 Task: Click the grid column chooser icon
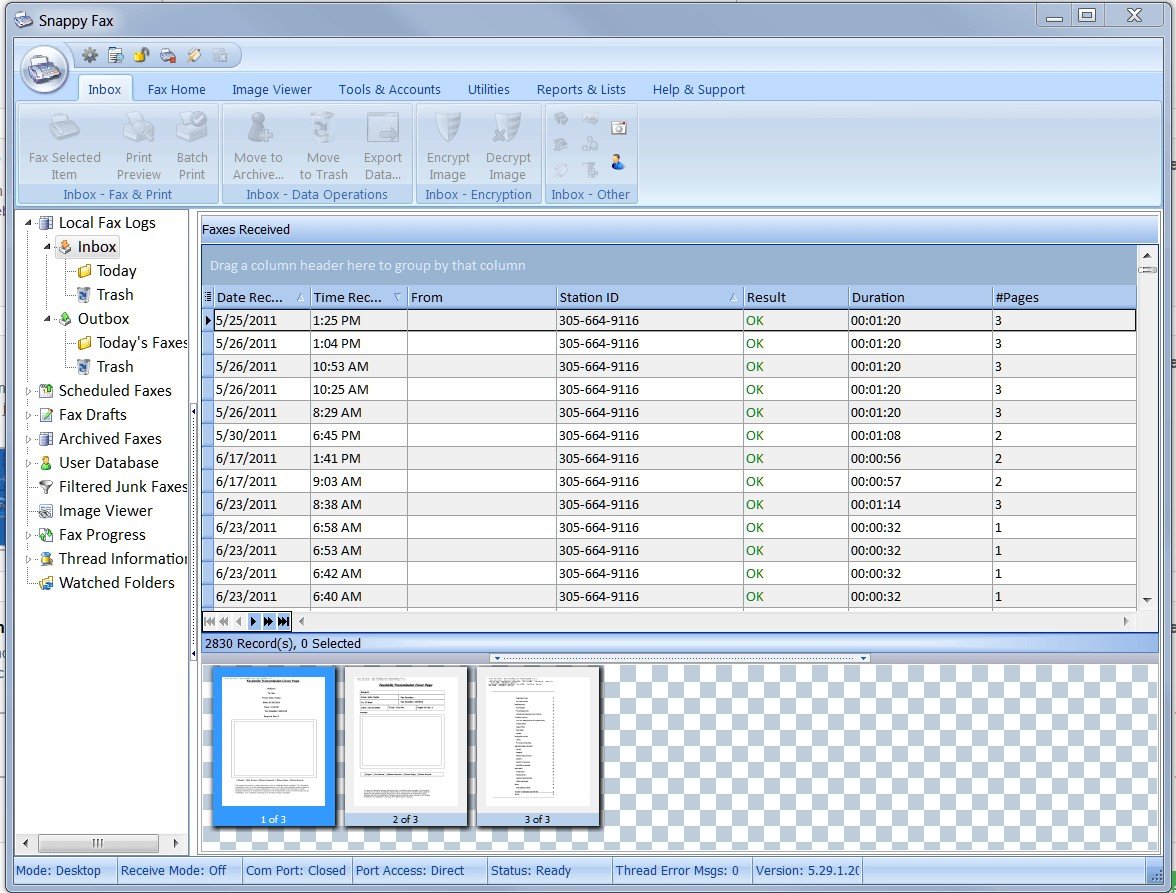pyautogui.click(x=208, y=297)
